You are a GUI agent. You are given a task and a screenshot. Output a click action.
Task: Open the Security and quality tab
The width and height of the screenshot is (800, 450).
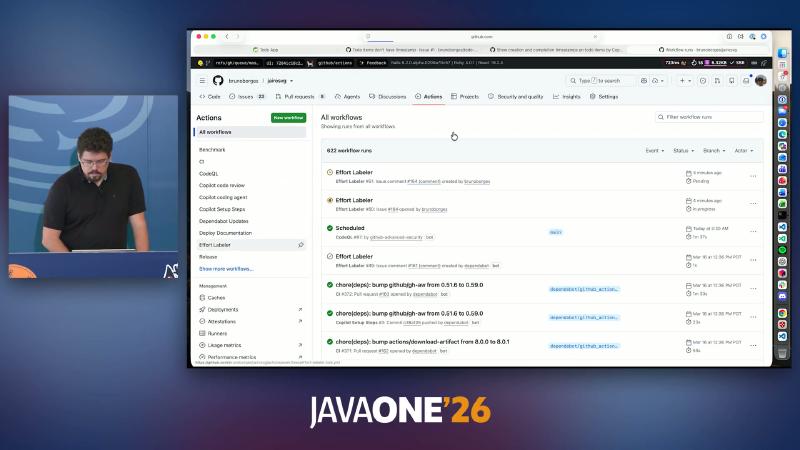[x=516, y=96]
